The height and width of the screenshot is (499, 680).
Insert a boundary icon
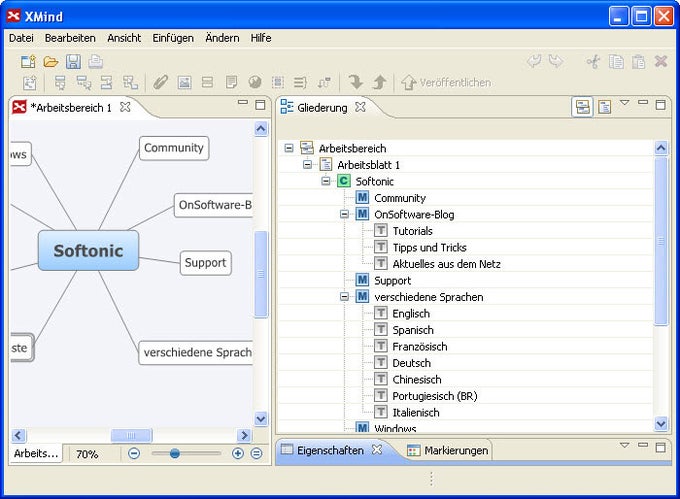[278, 82]
